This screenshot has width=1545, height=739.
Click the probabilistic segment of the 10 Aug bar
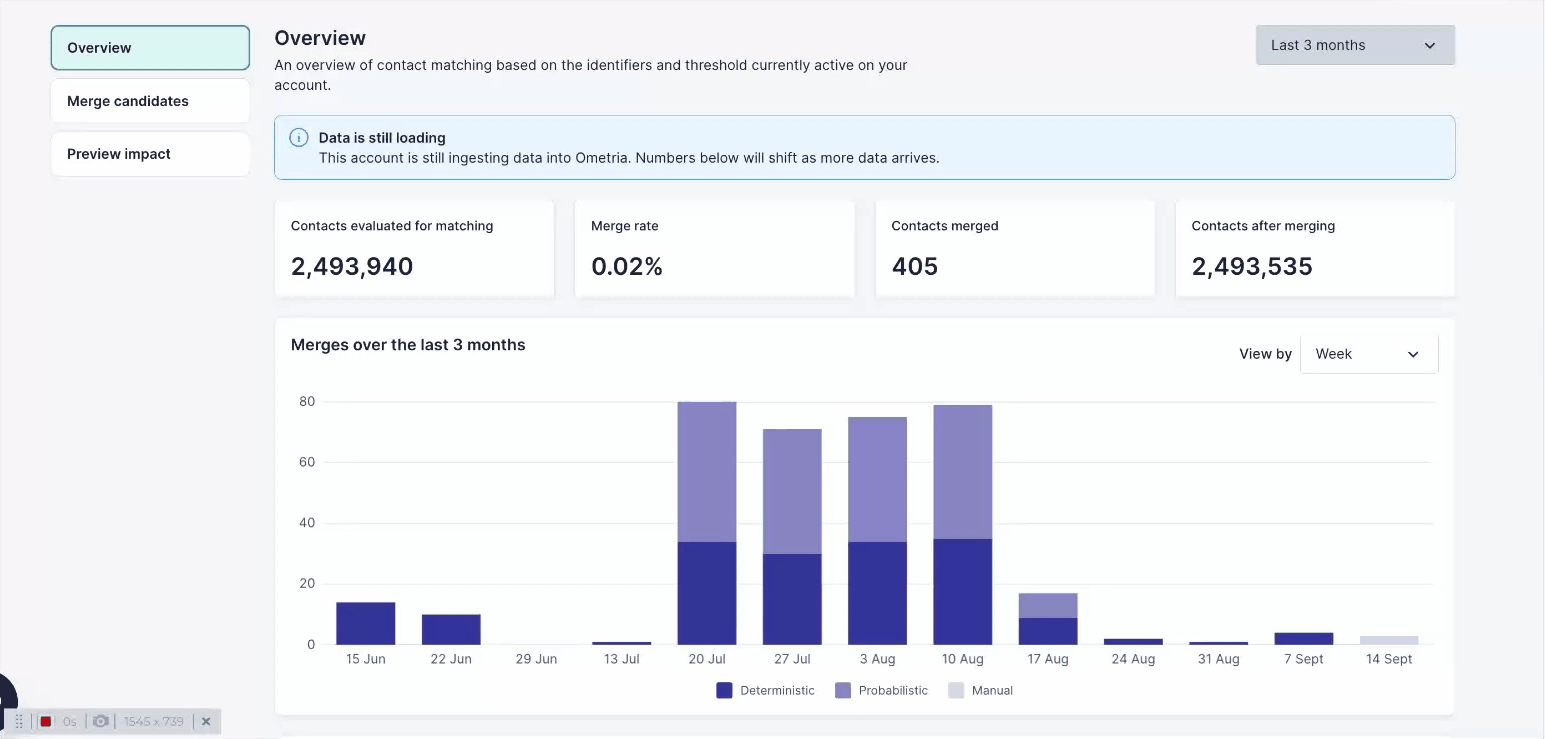pos(963,472)
